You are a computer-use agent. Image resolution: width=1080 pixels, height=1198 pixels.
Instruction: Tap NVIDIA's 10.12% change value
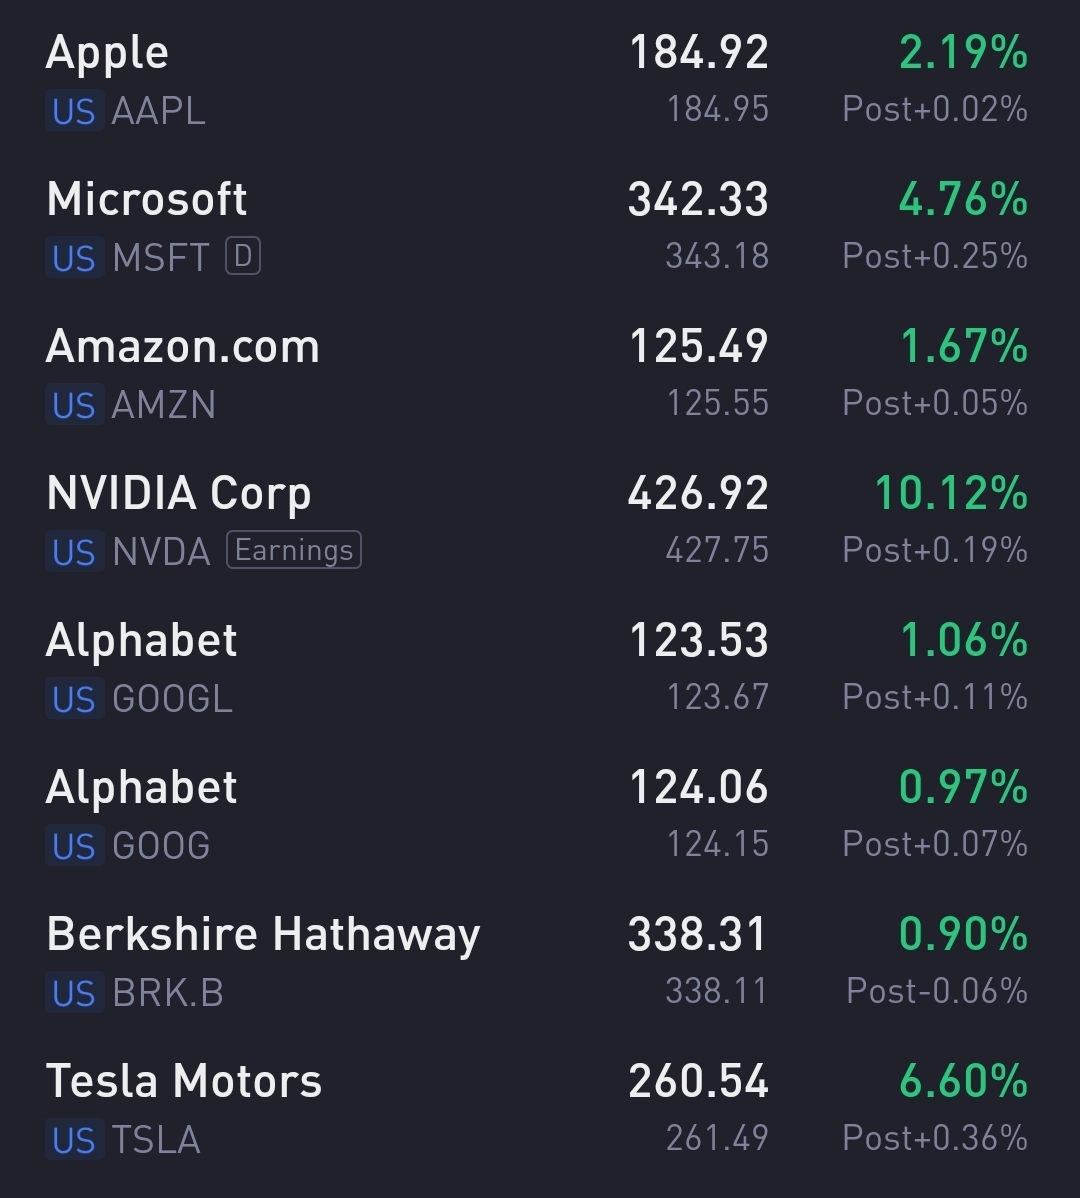click(951, 494)
